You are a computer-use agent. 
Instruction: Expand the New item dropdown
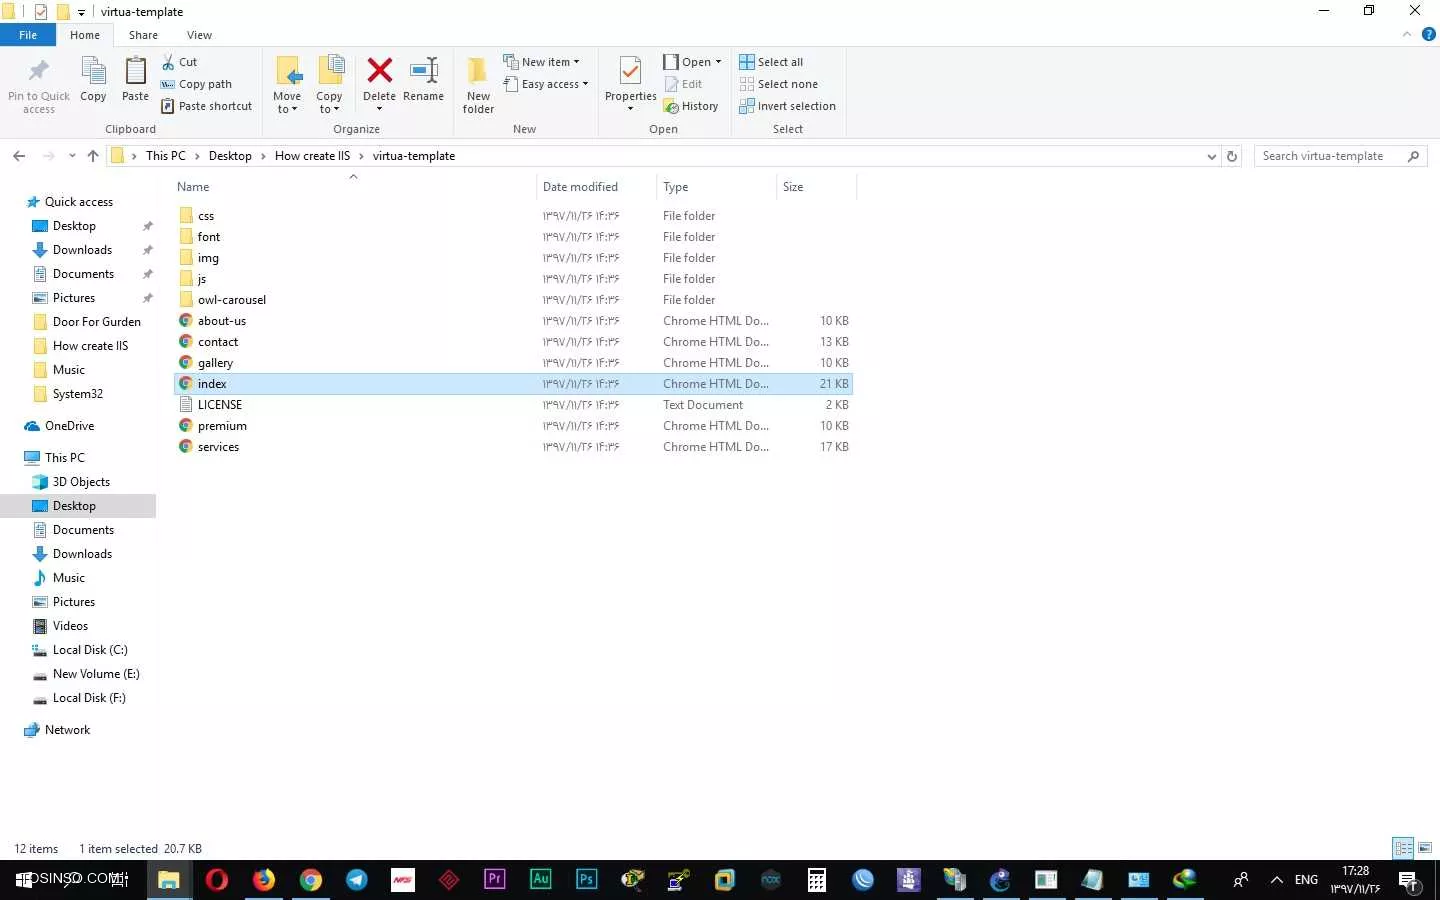pyautogui.click(x=541, y=62)
